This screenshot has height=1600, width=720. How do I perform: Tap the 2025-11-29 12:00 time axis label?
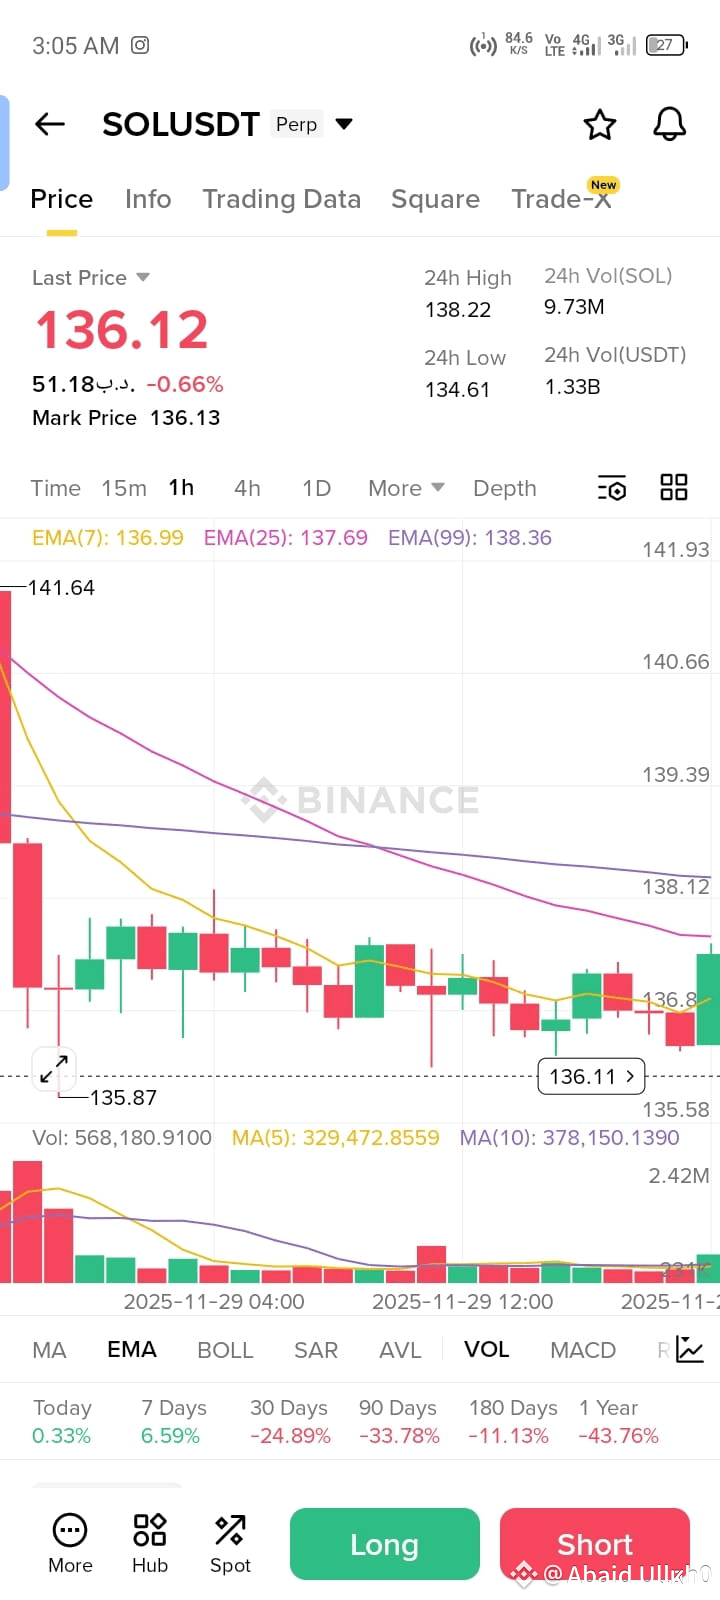tap(462, 1302)
